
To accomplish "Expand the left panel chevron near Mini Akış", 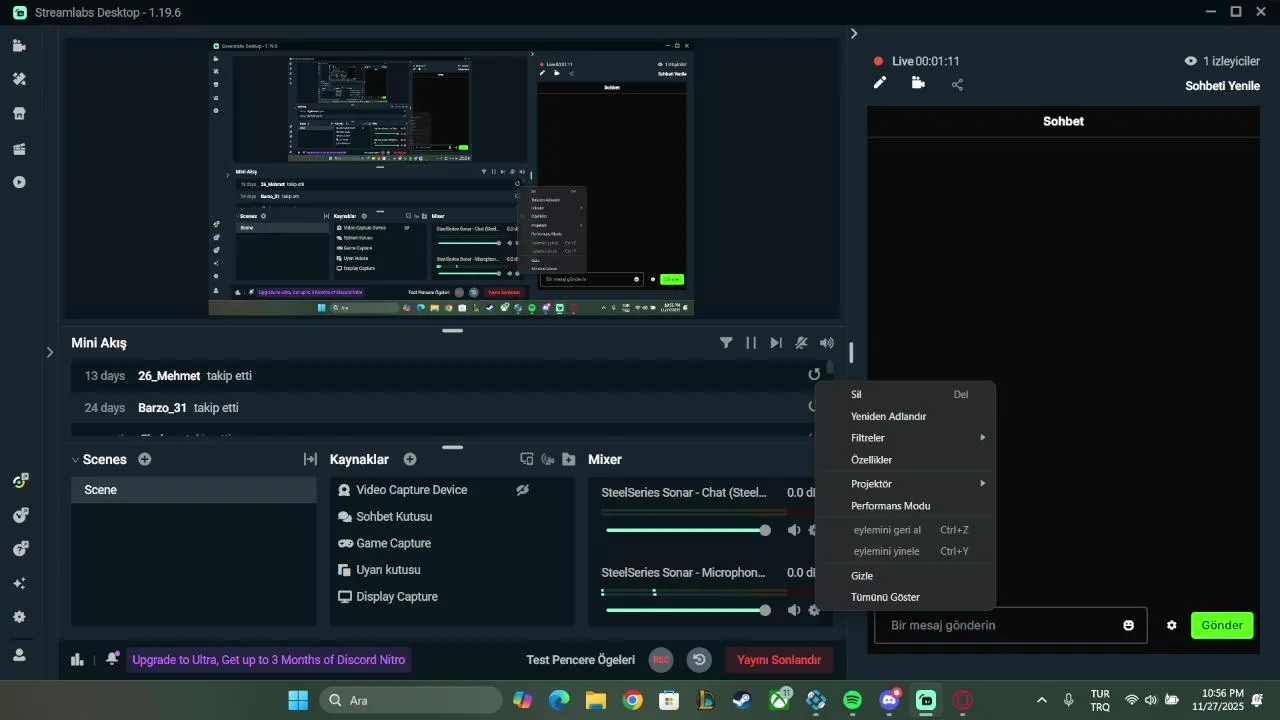I will (x=49, y=352).
